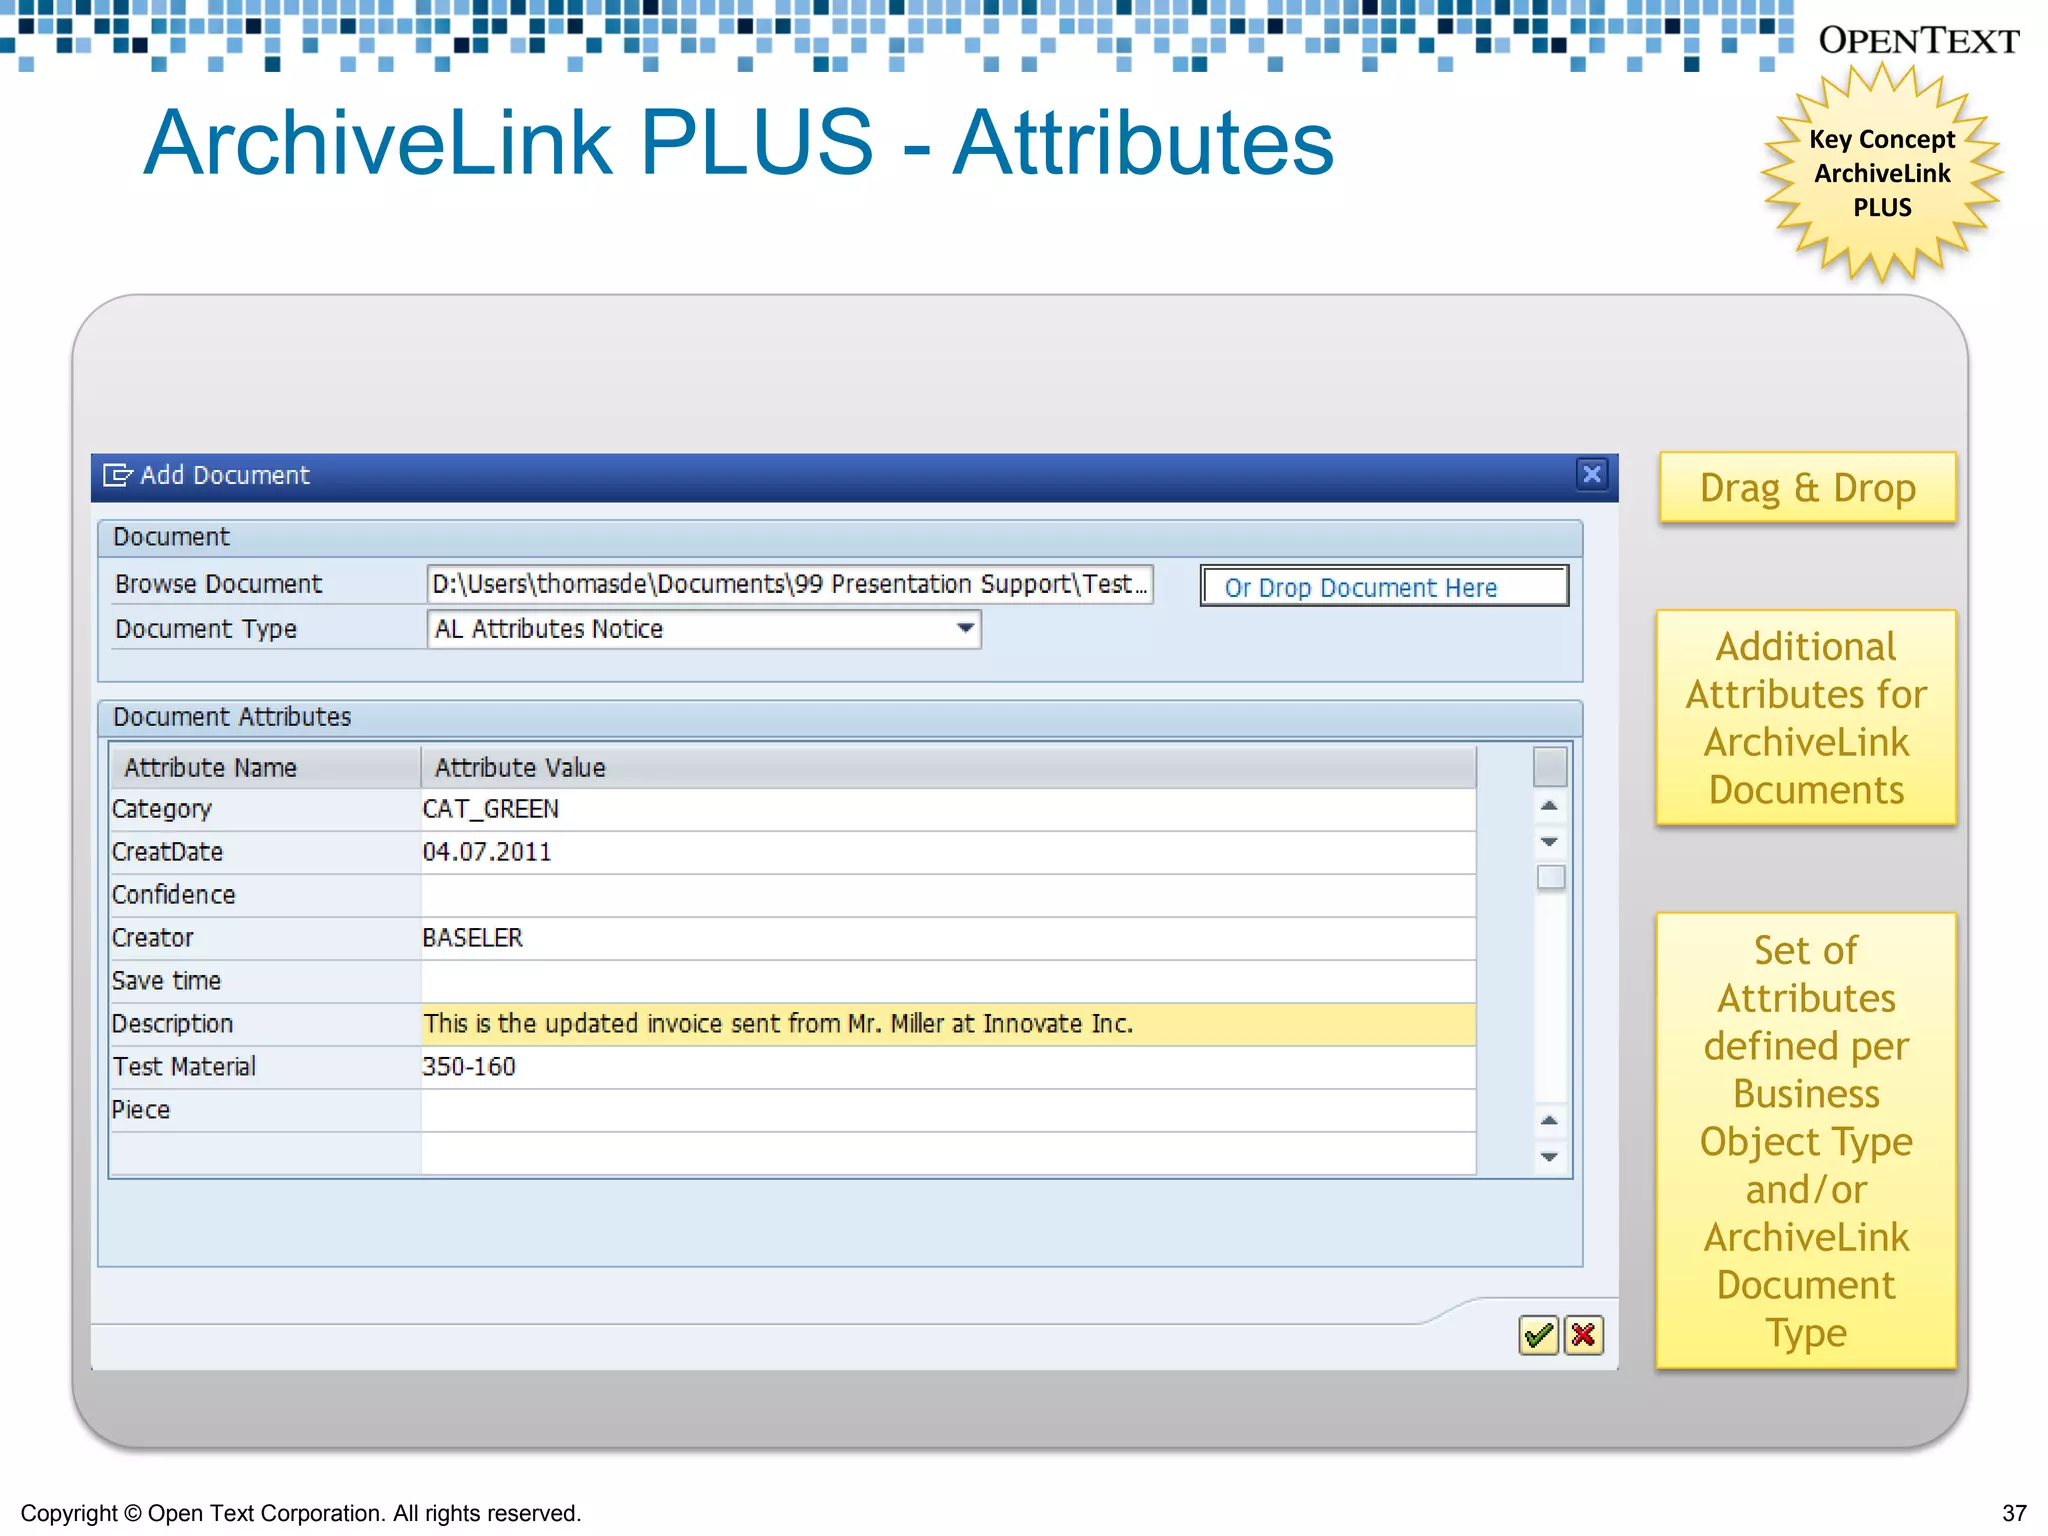2048x1536 pixels.
Task: Select the Test Material attribute name cell
Action: pyautogui.click(x=265, y=1067)
